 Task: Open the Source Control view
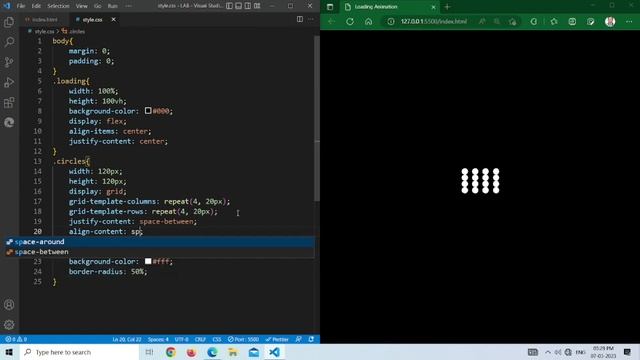[x=9, y=62]
